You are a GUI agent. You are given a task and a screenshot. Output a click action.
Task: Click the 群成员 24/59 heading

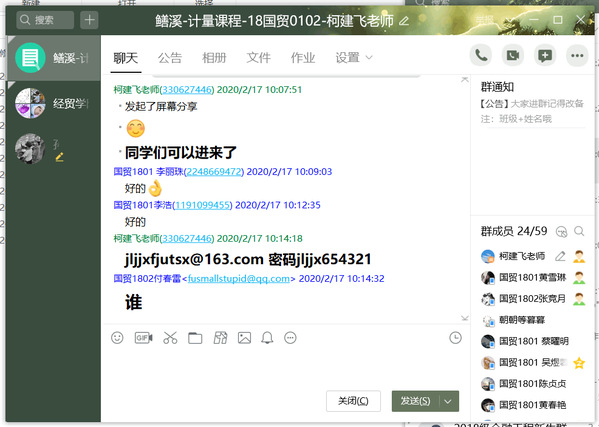pos(514,231)
